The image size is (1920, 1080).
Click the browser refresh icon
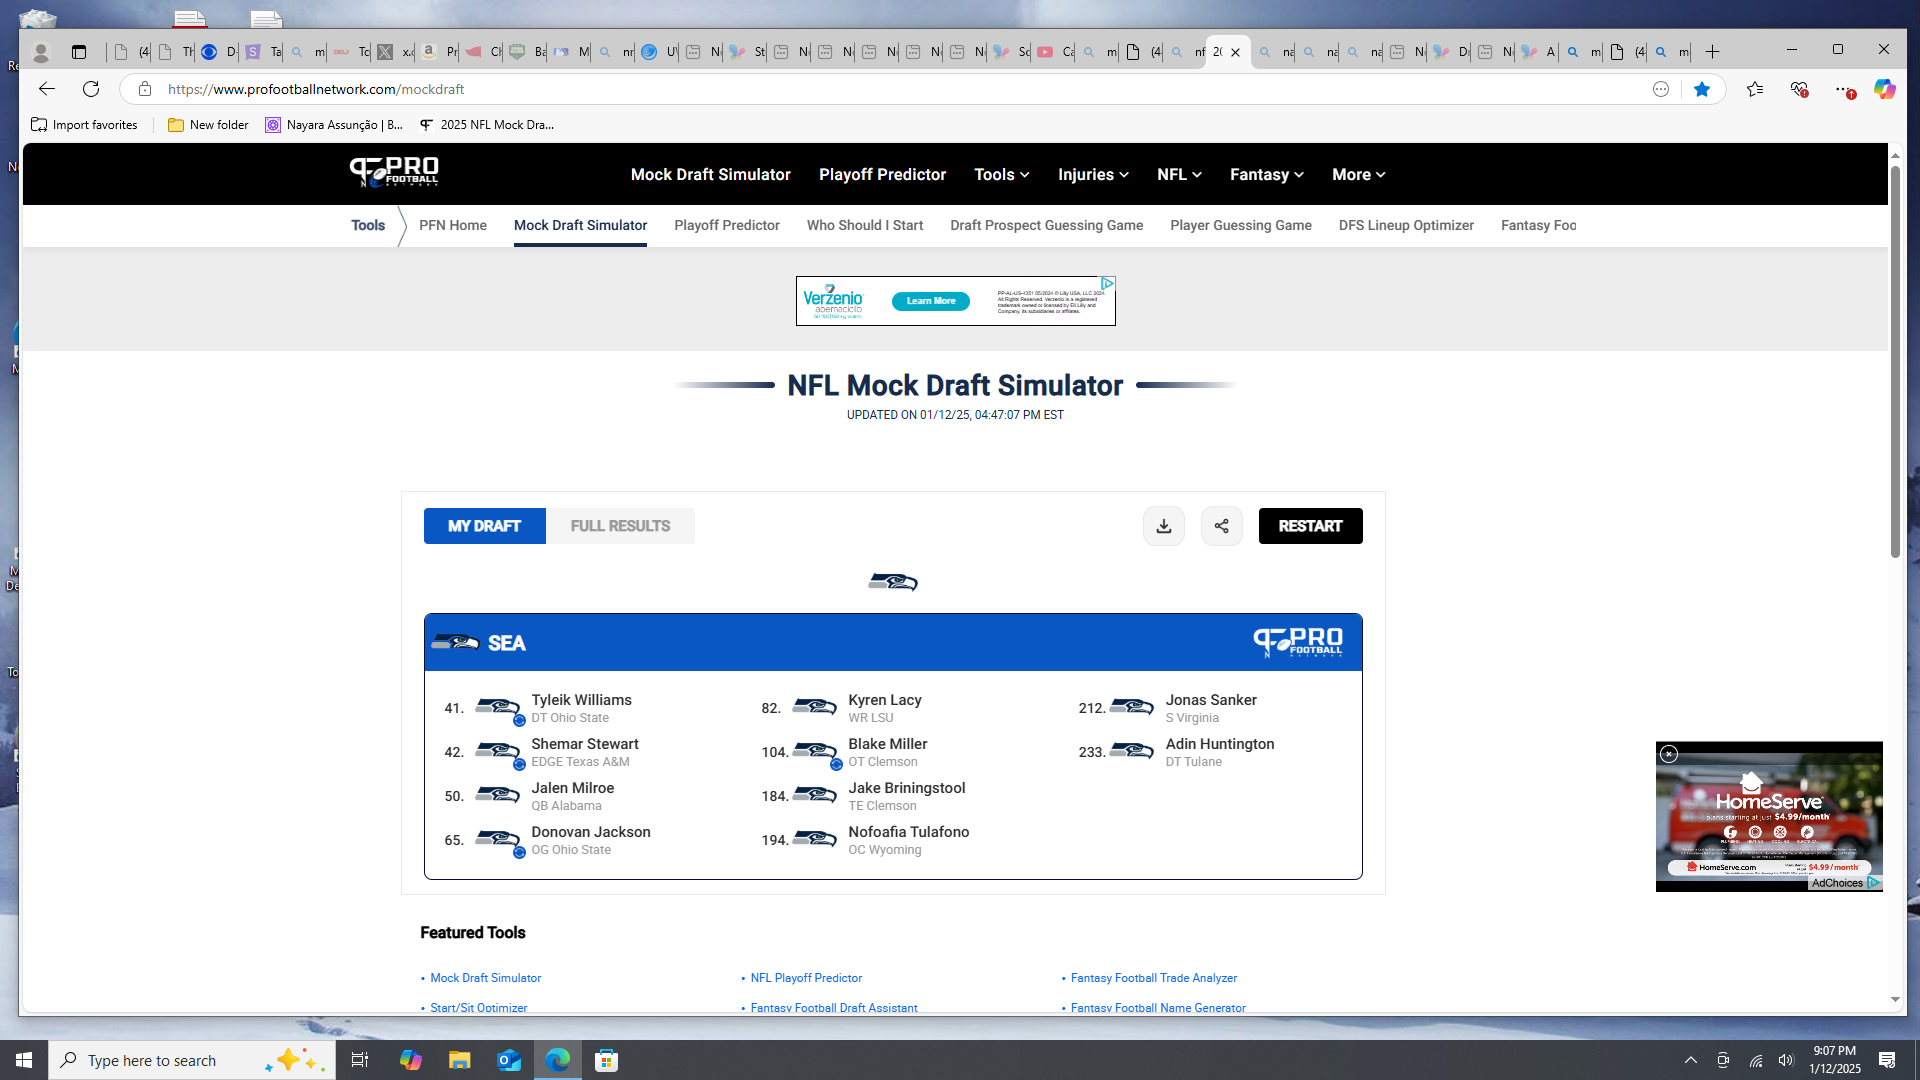pos(91,89)
